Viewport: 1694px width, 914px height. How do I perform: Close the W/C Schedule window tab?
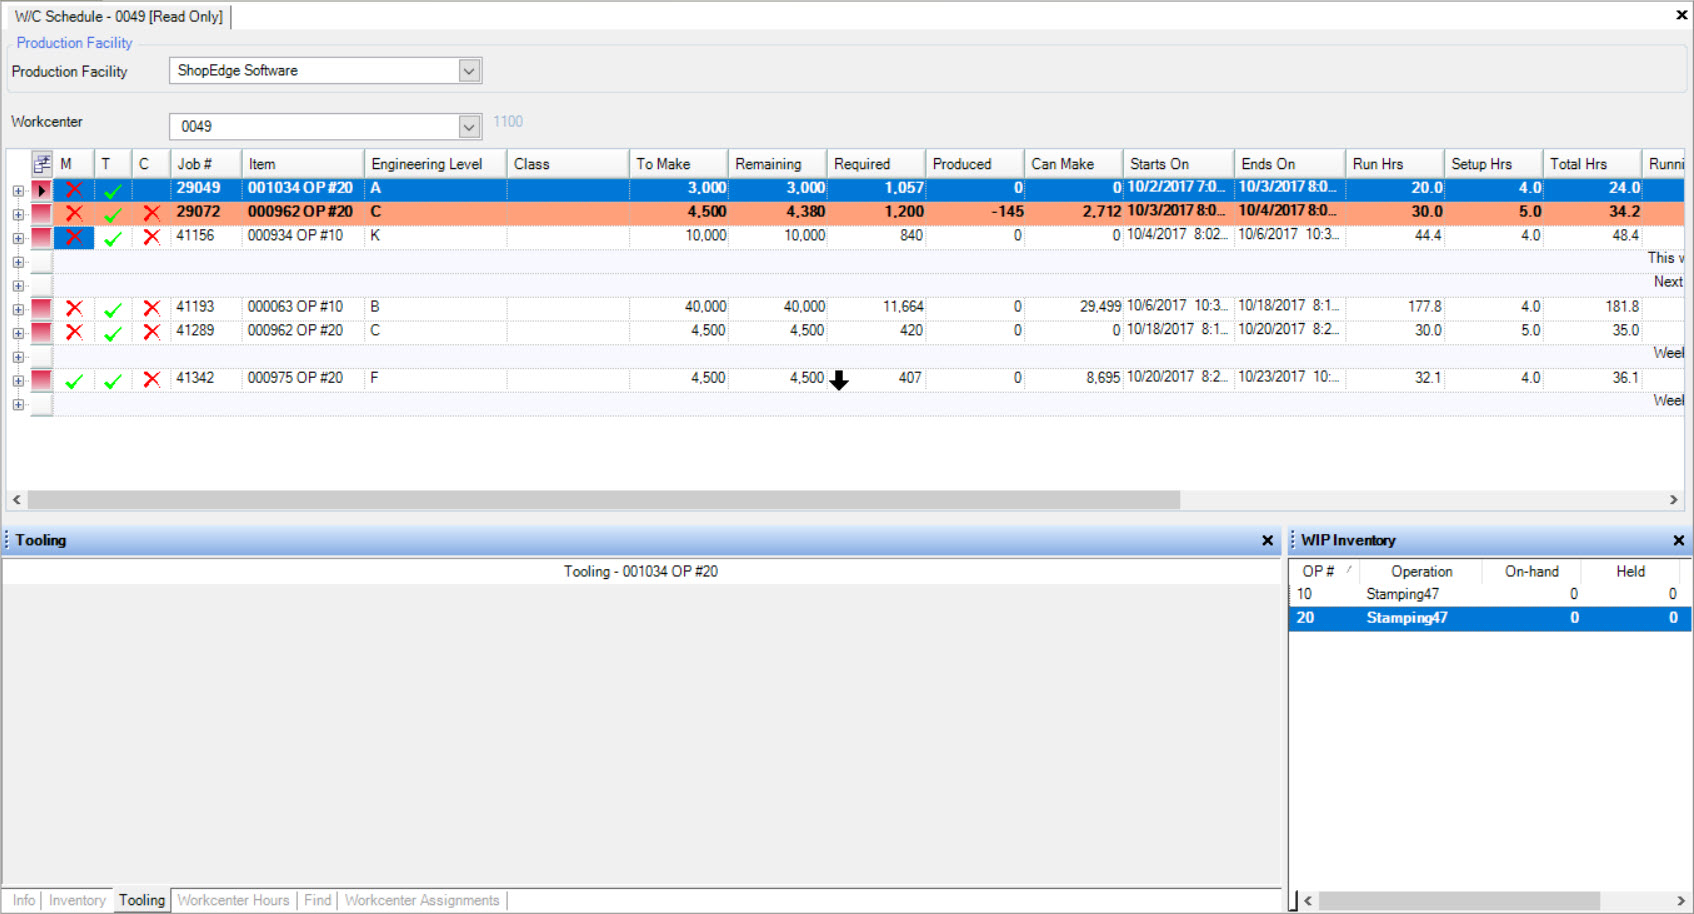(x=1681, y=15)
